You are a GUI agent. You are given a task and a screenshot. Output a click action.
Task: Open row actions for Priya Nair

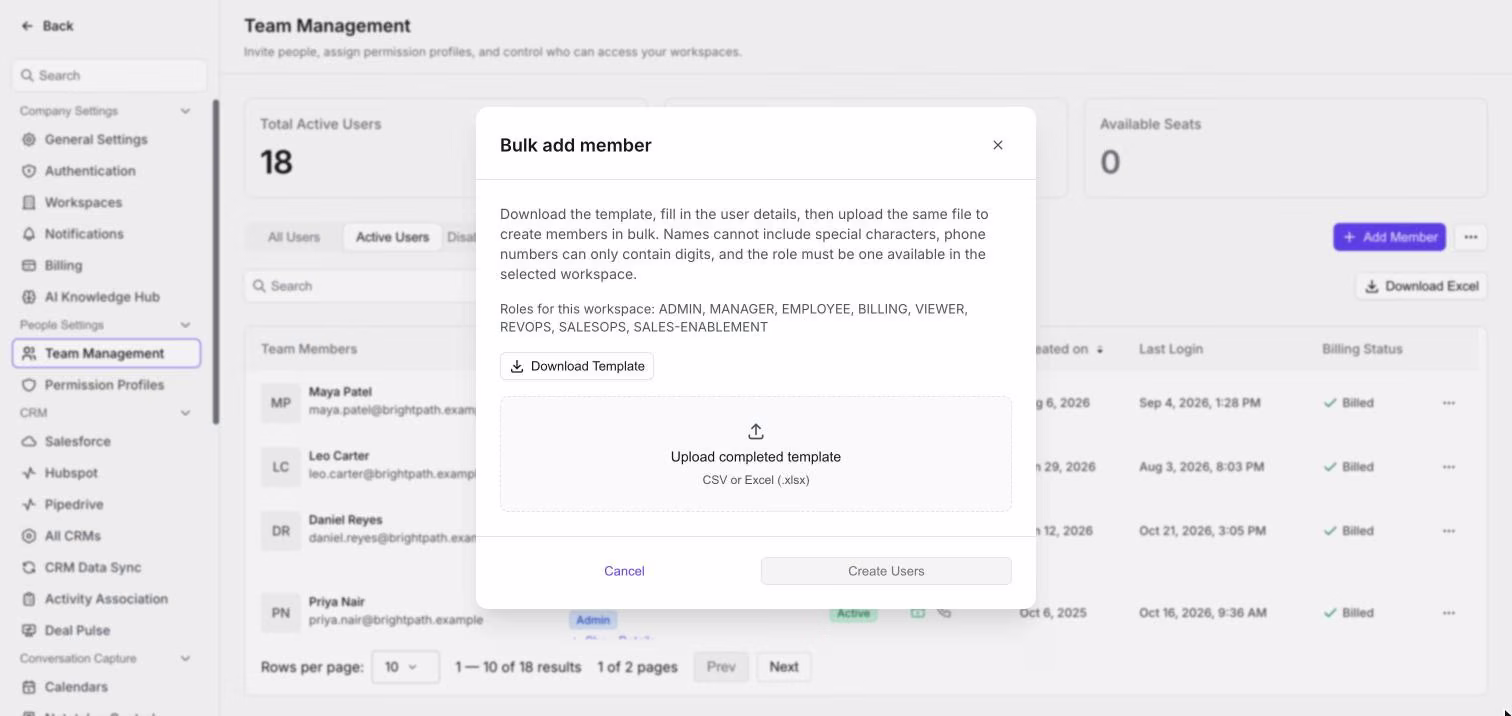click(1449, 613)
